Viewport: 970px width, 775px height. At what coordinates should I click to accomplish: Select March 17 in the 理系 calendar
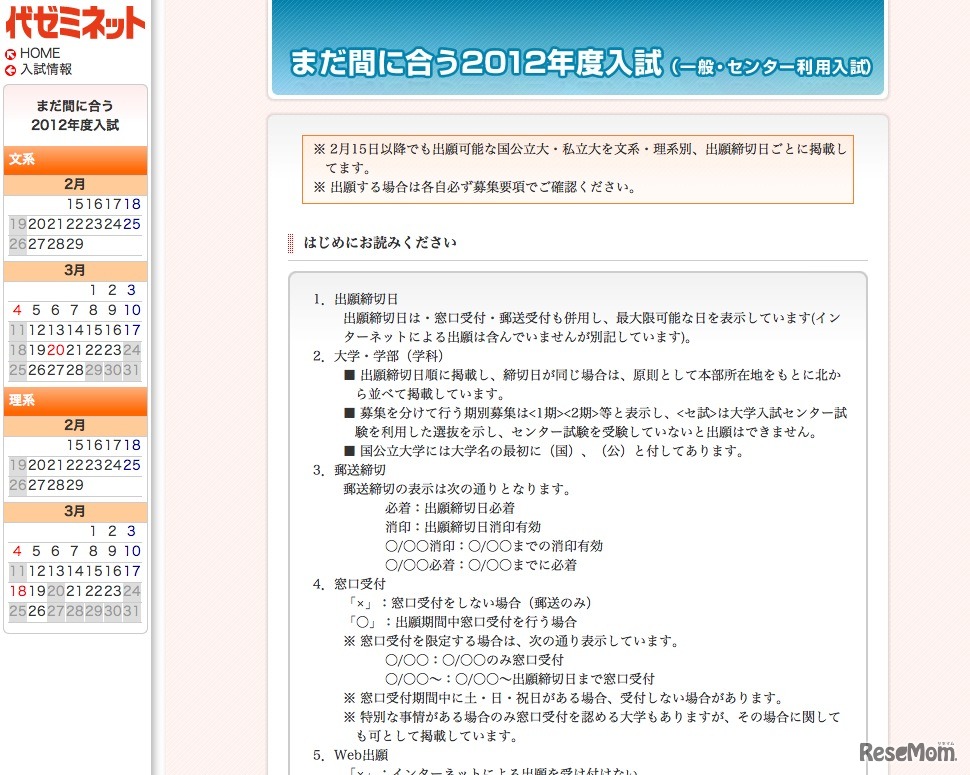(131, 570)
